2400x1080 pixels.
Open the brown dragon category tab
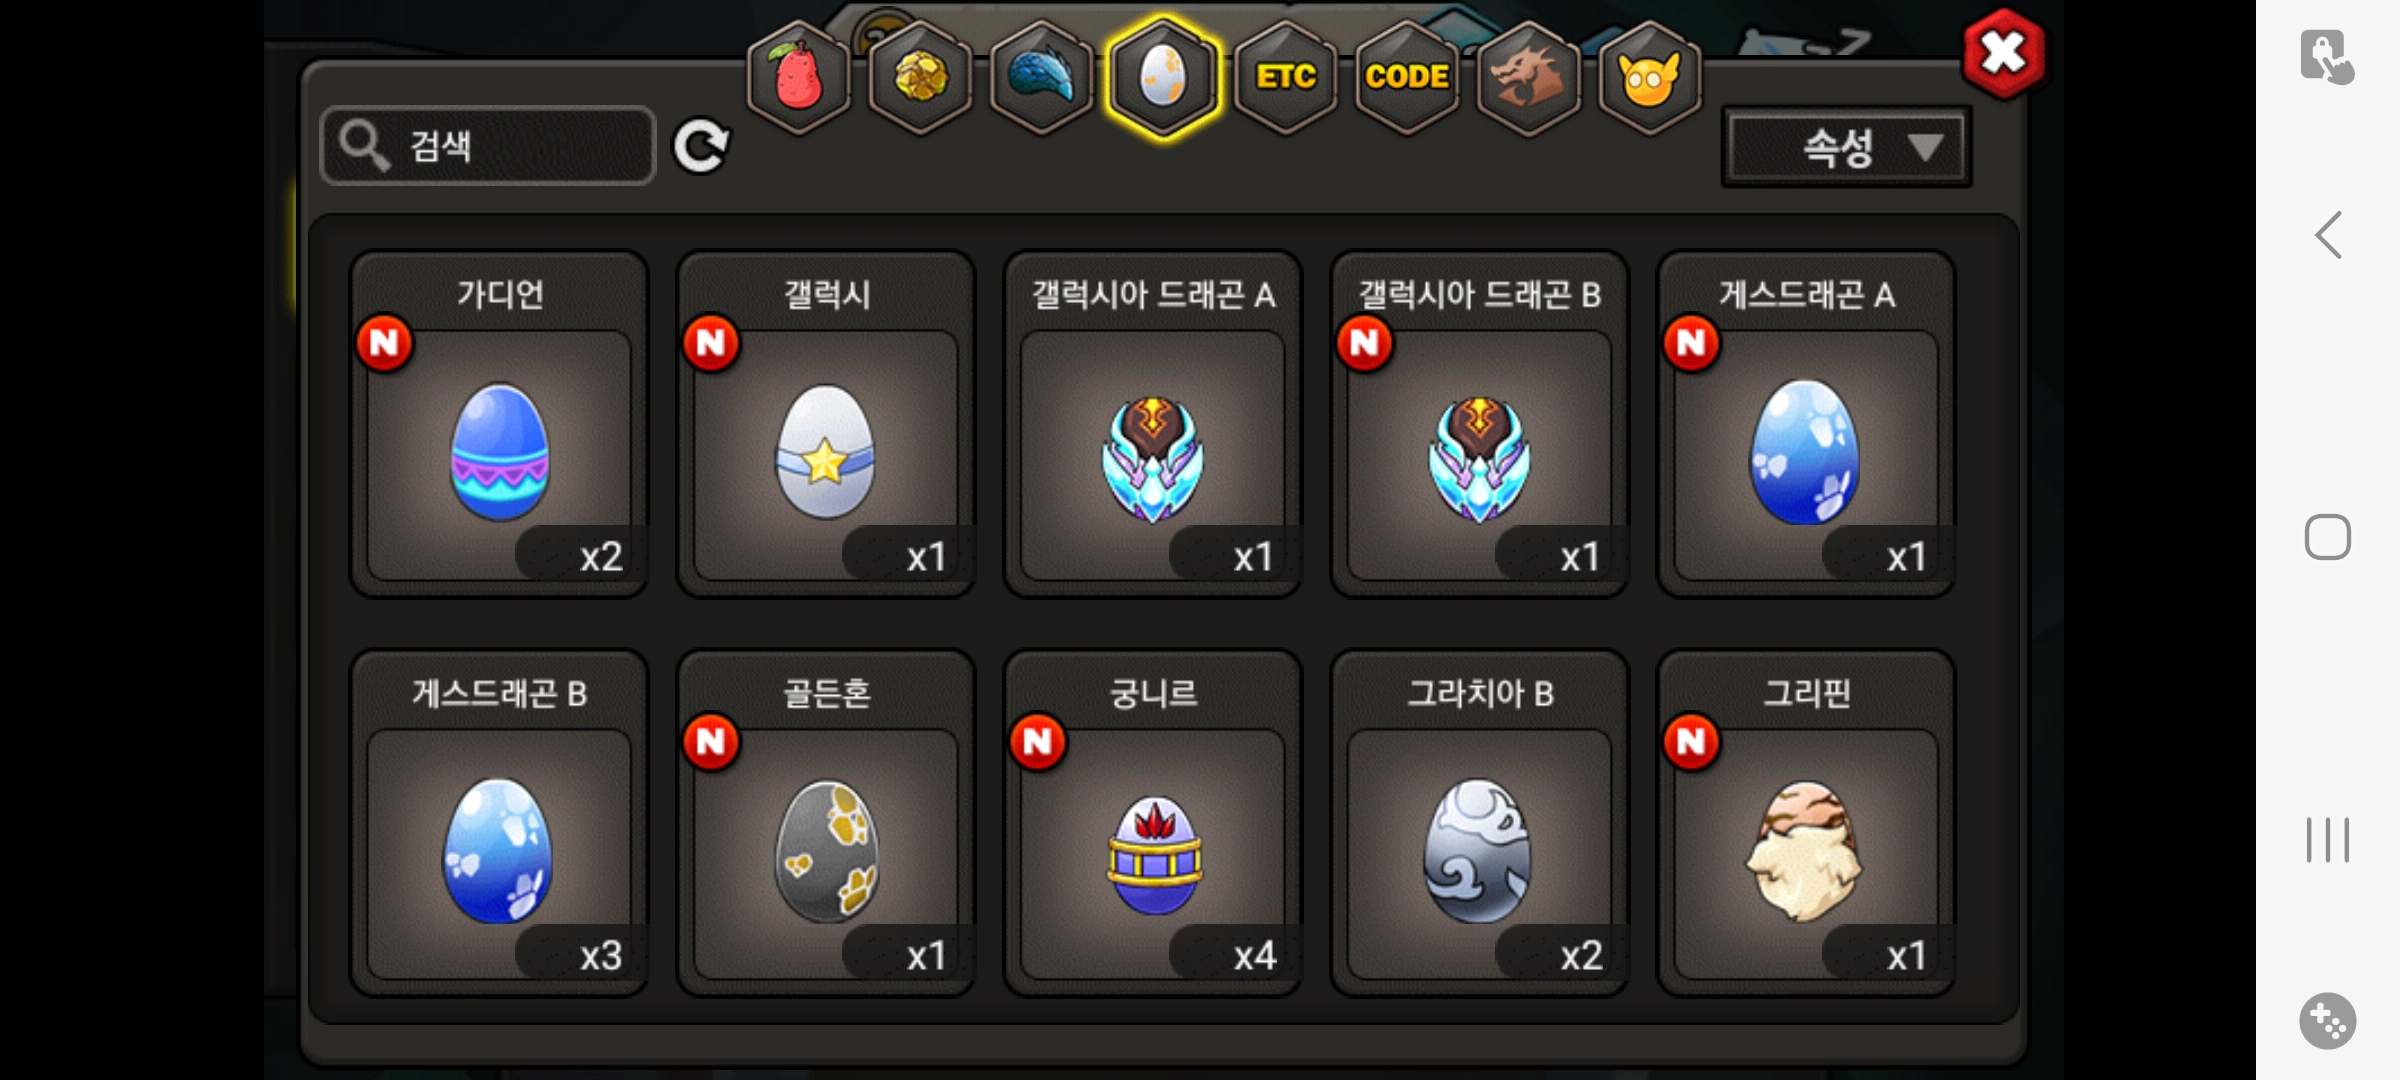tap(1528, 77)
